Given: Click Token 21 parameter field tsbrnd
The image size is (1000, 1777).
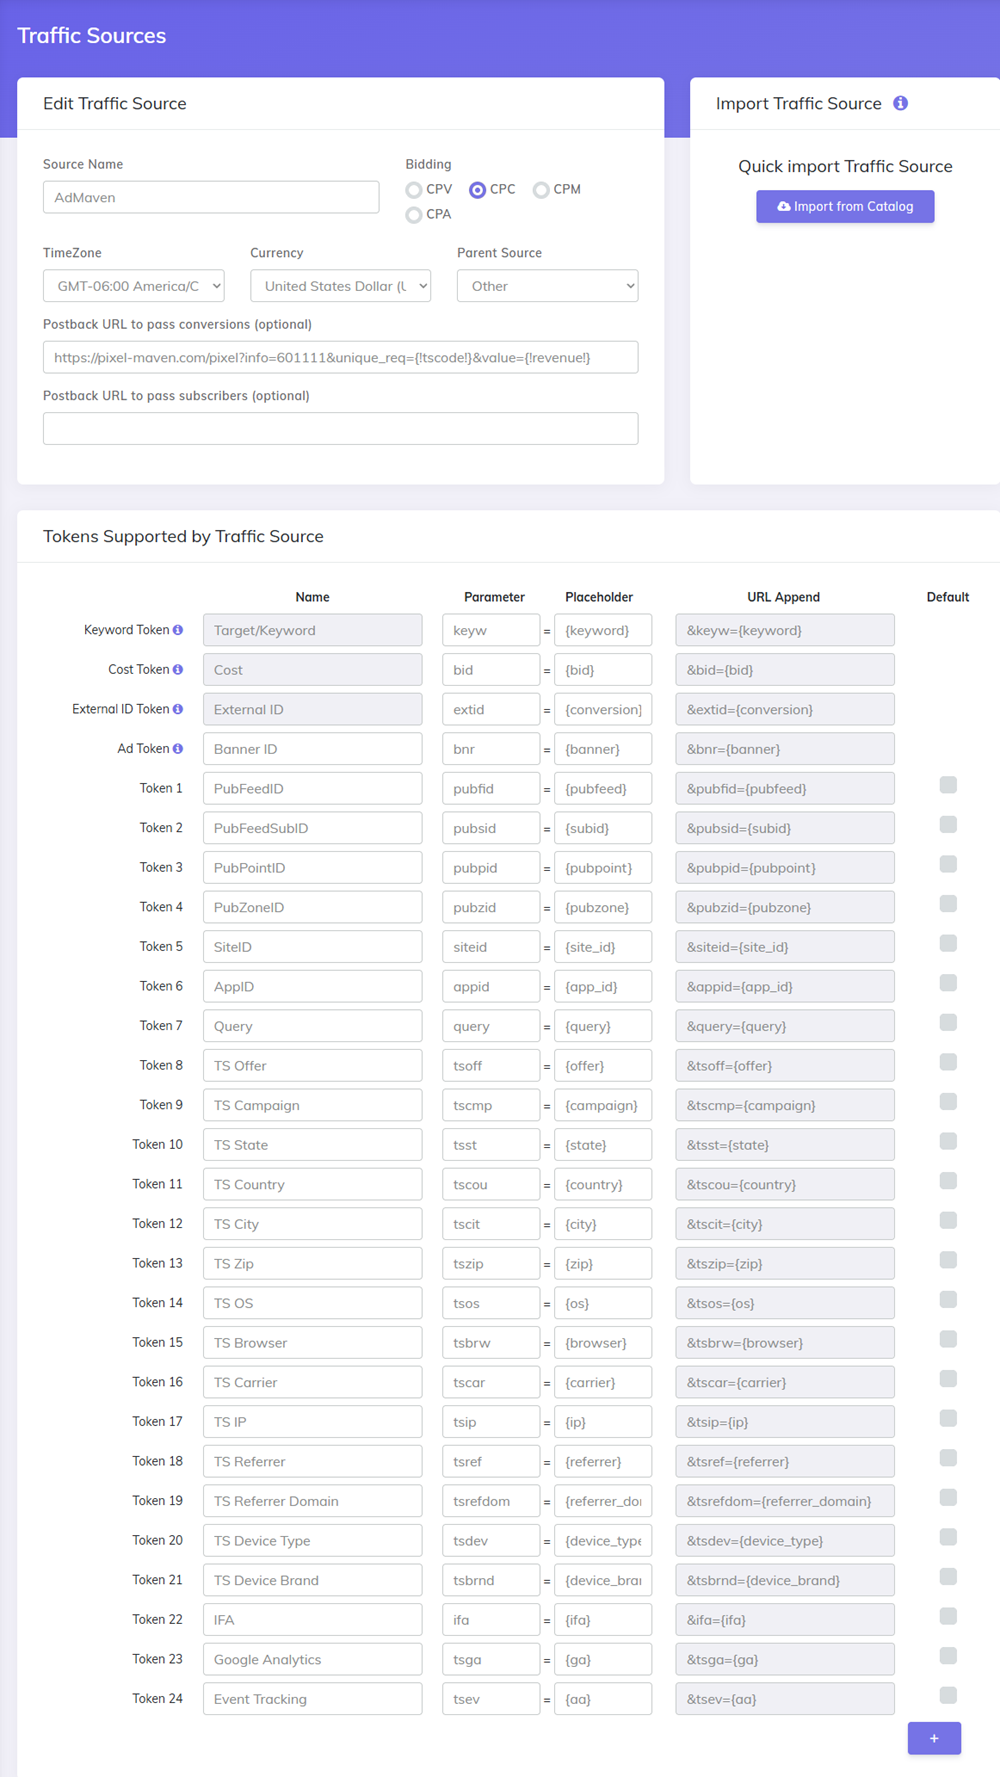Looking at the screenshot, I should click(x=491, y=1580).
